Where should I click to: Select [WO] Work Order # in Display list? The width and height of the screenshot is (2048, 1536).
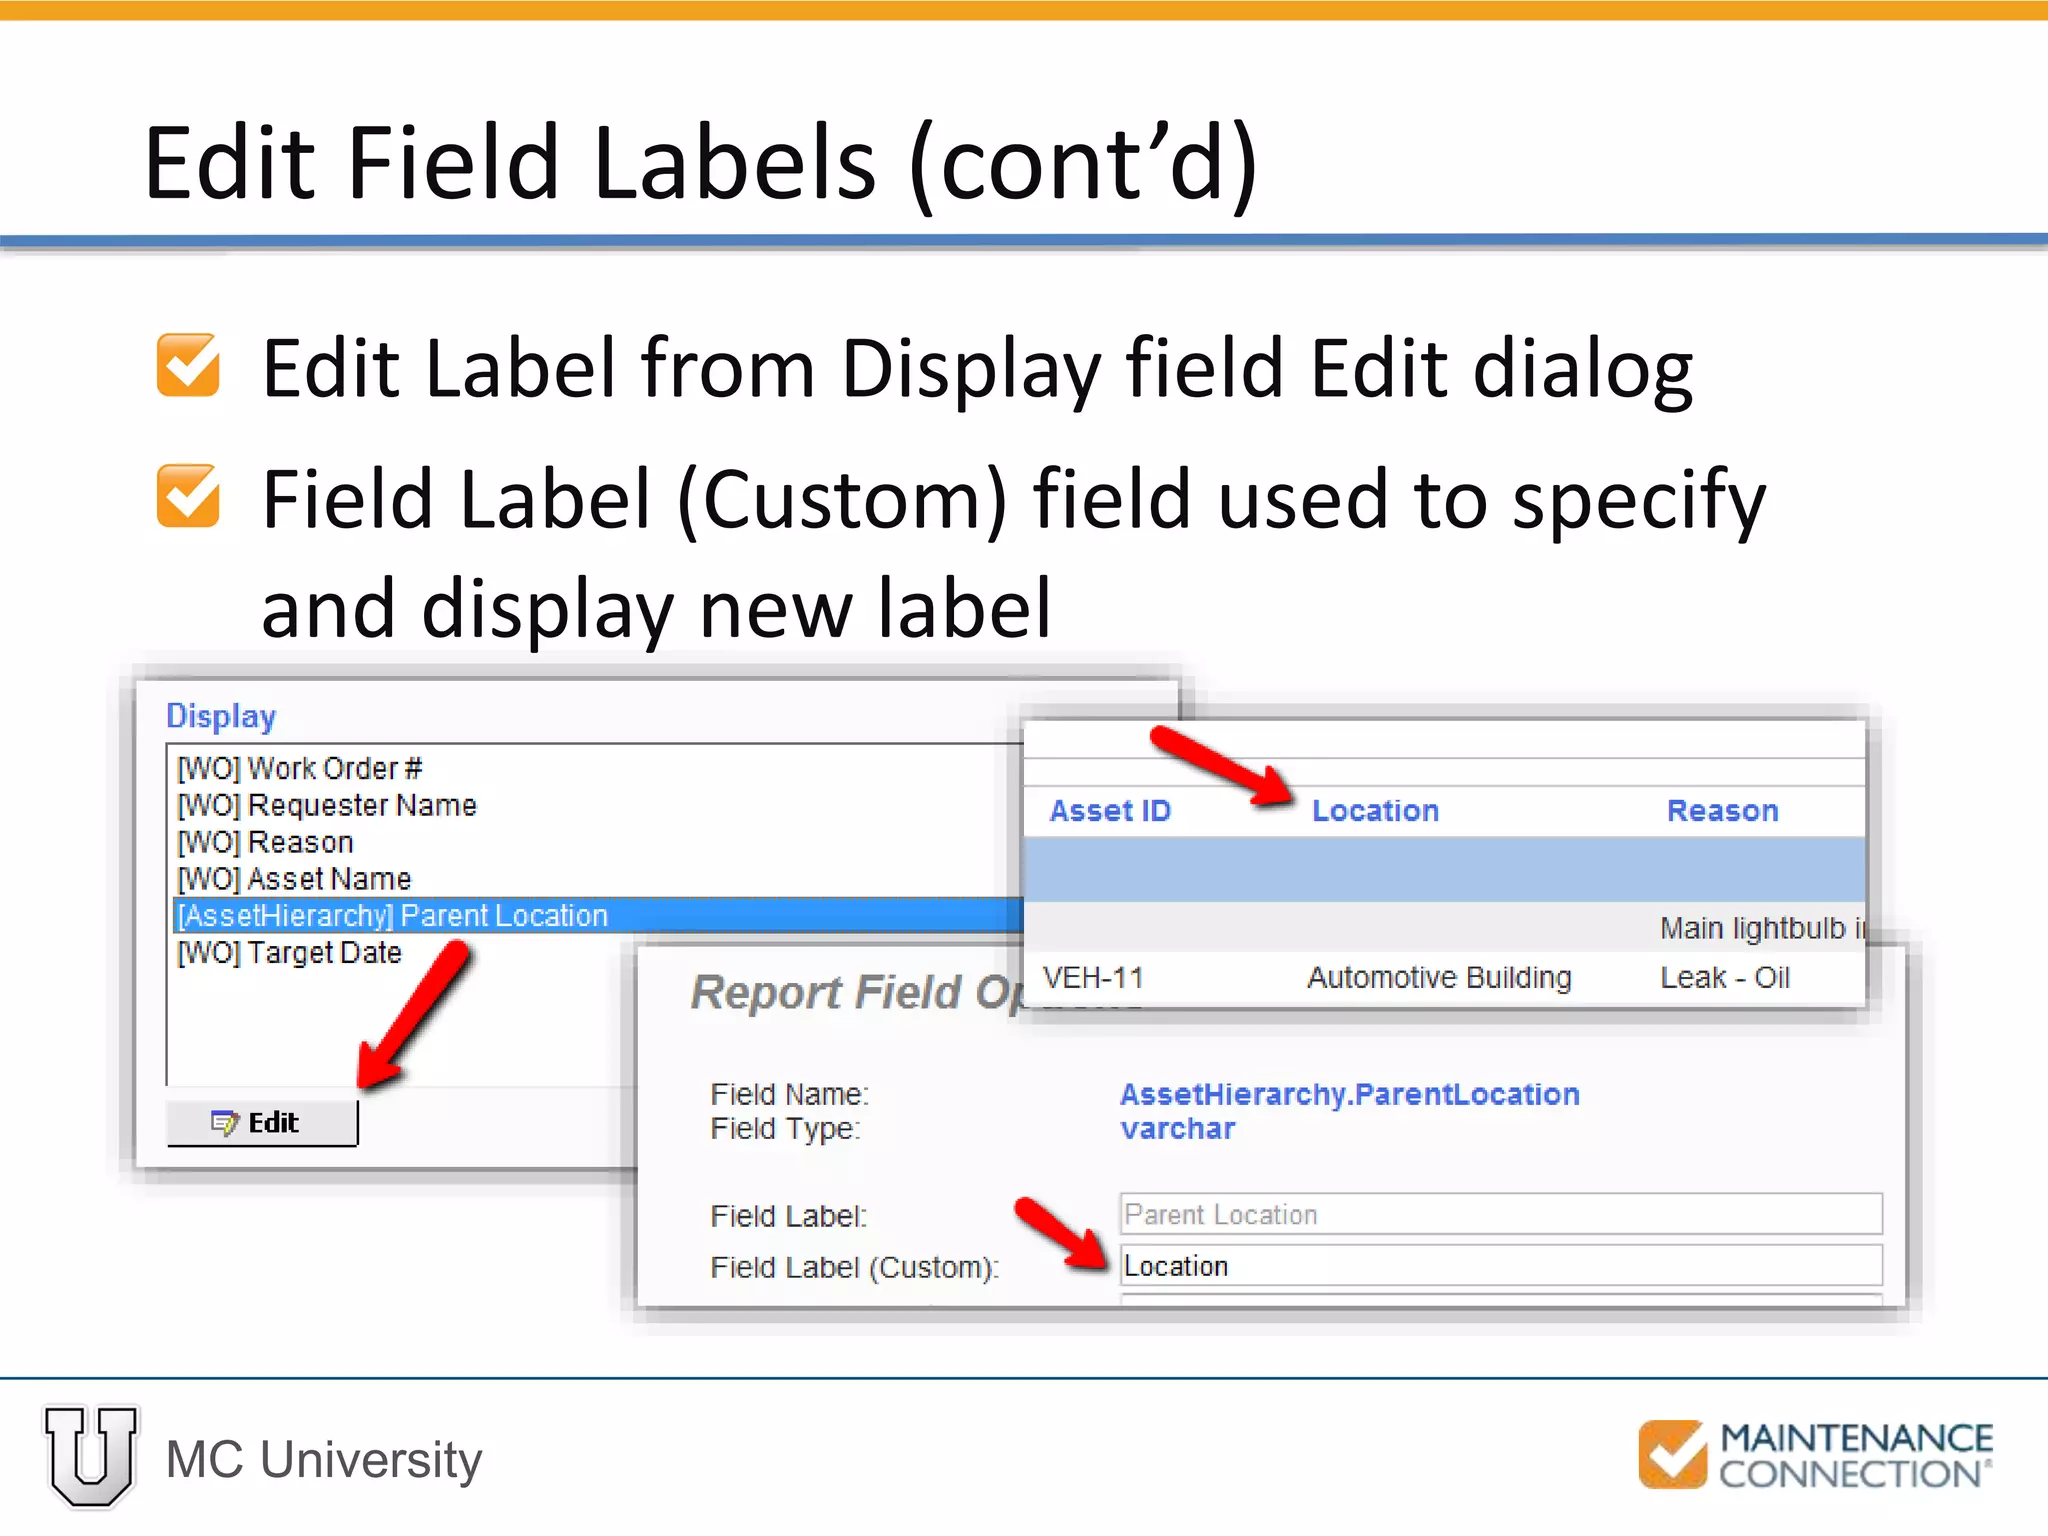coord(299,768)
